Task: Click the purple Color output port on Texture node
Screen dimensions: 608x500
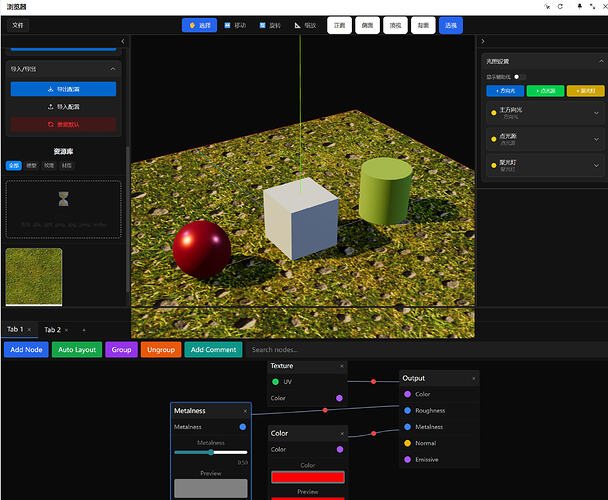Action: (339, 398)
